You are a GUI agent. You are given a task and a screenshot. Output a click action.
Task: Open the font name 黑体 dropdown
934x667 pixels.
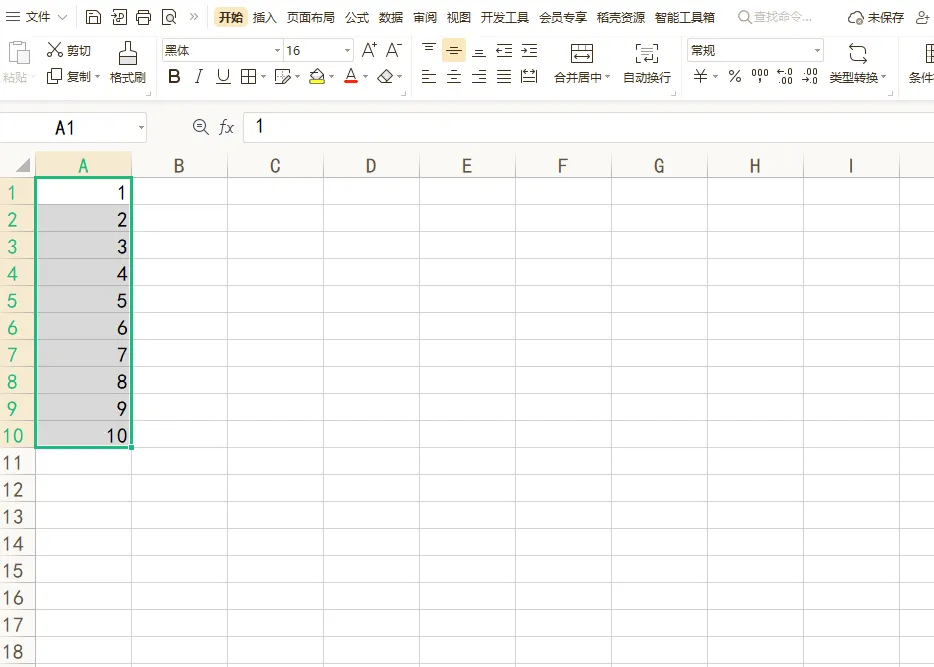point(277,51)
